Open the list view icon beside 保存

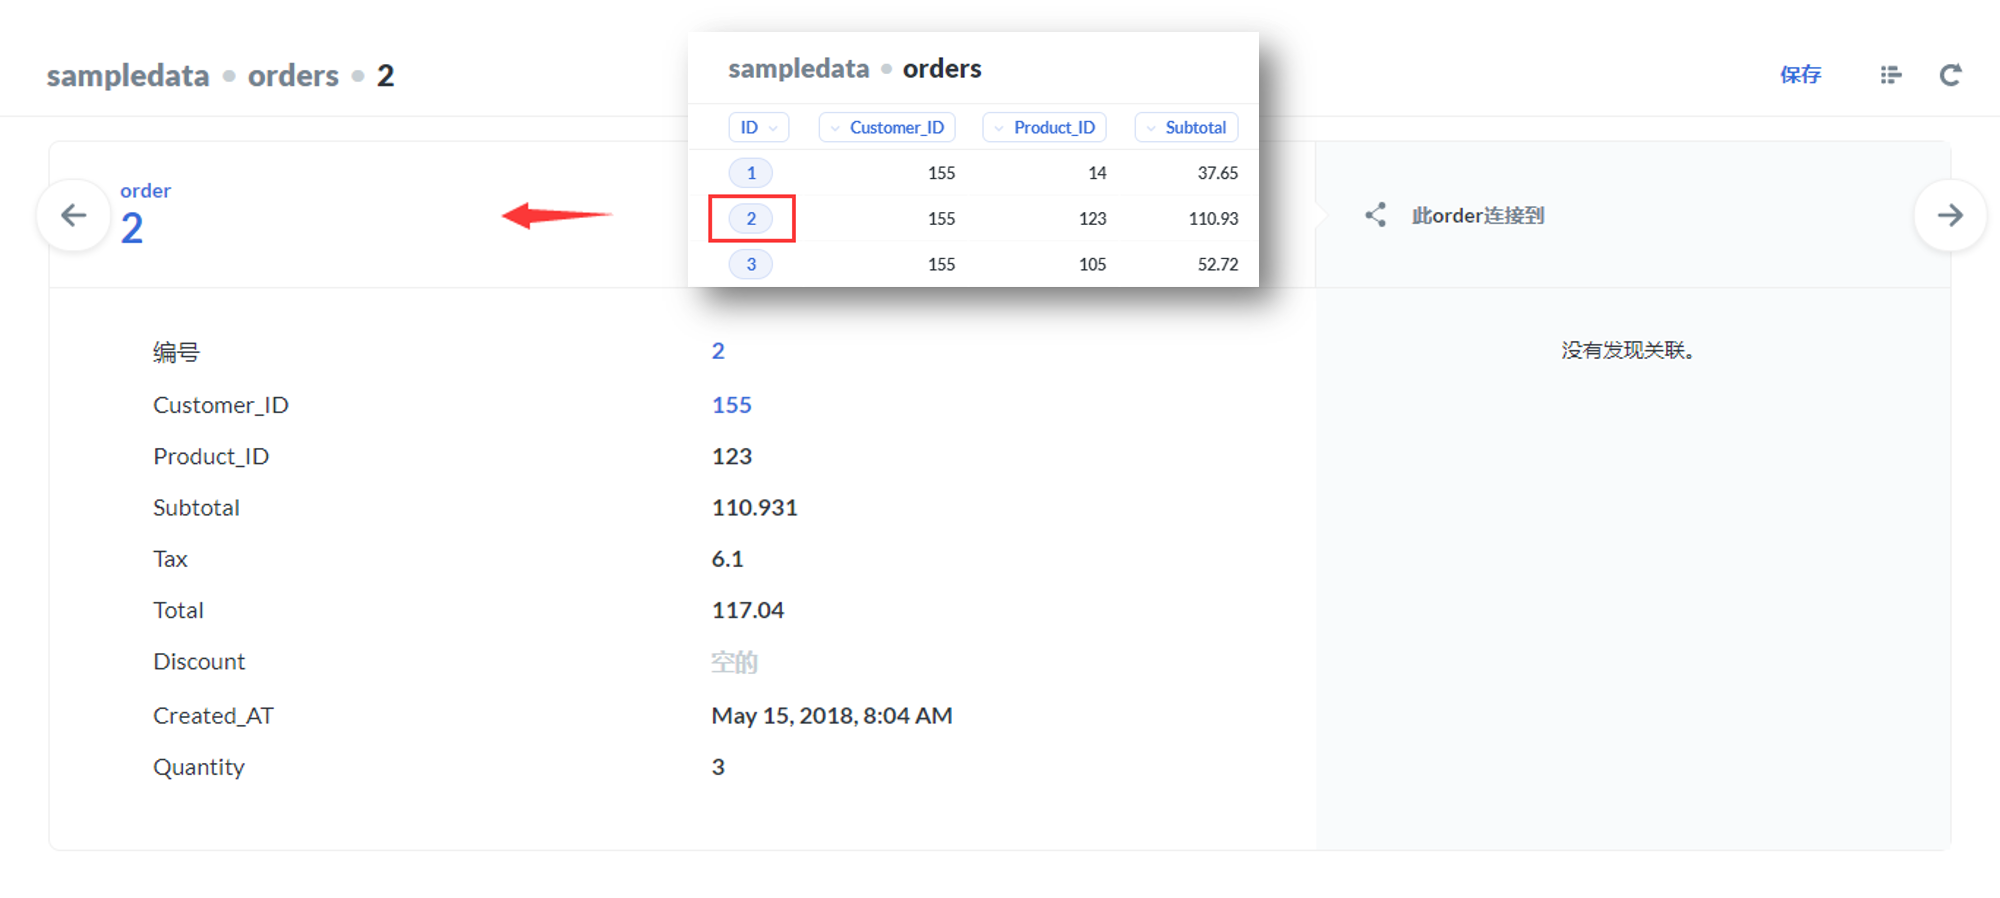coord(1890,75)
